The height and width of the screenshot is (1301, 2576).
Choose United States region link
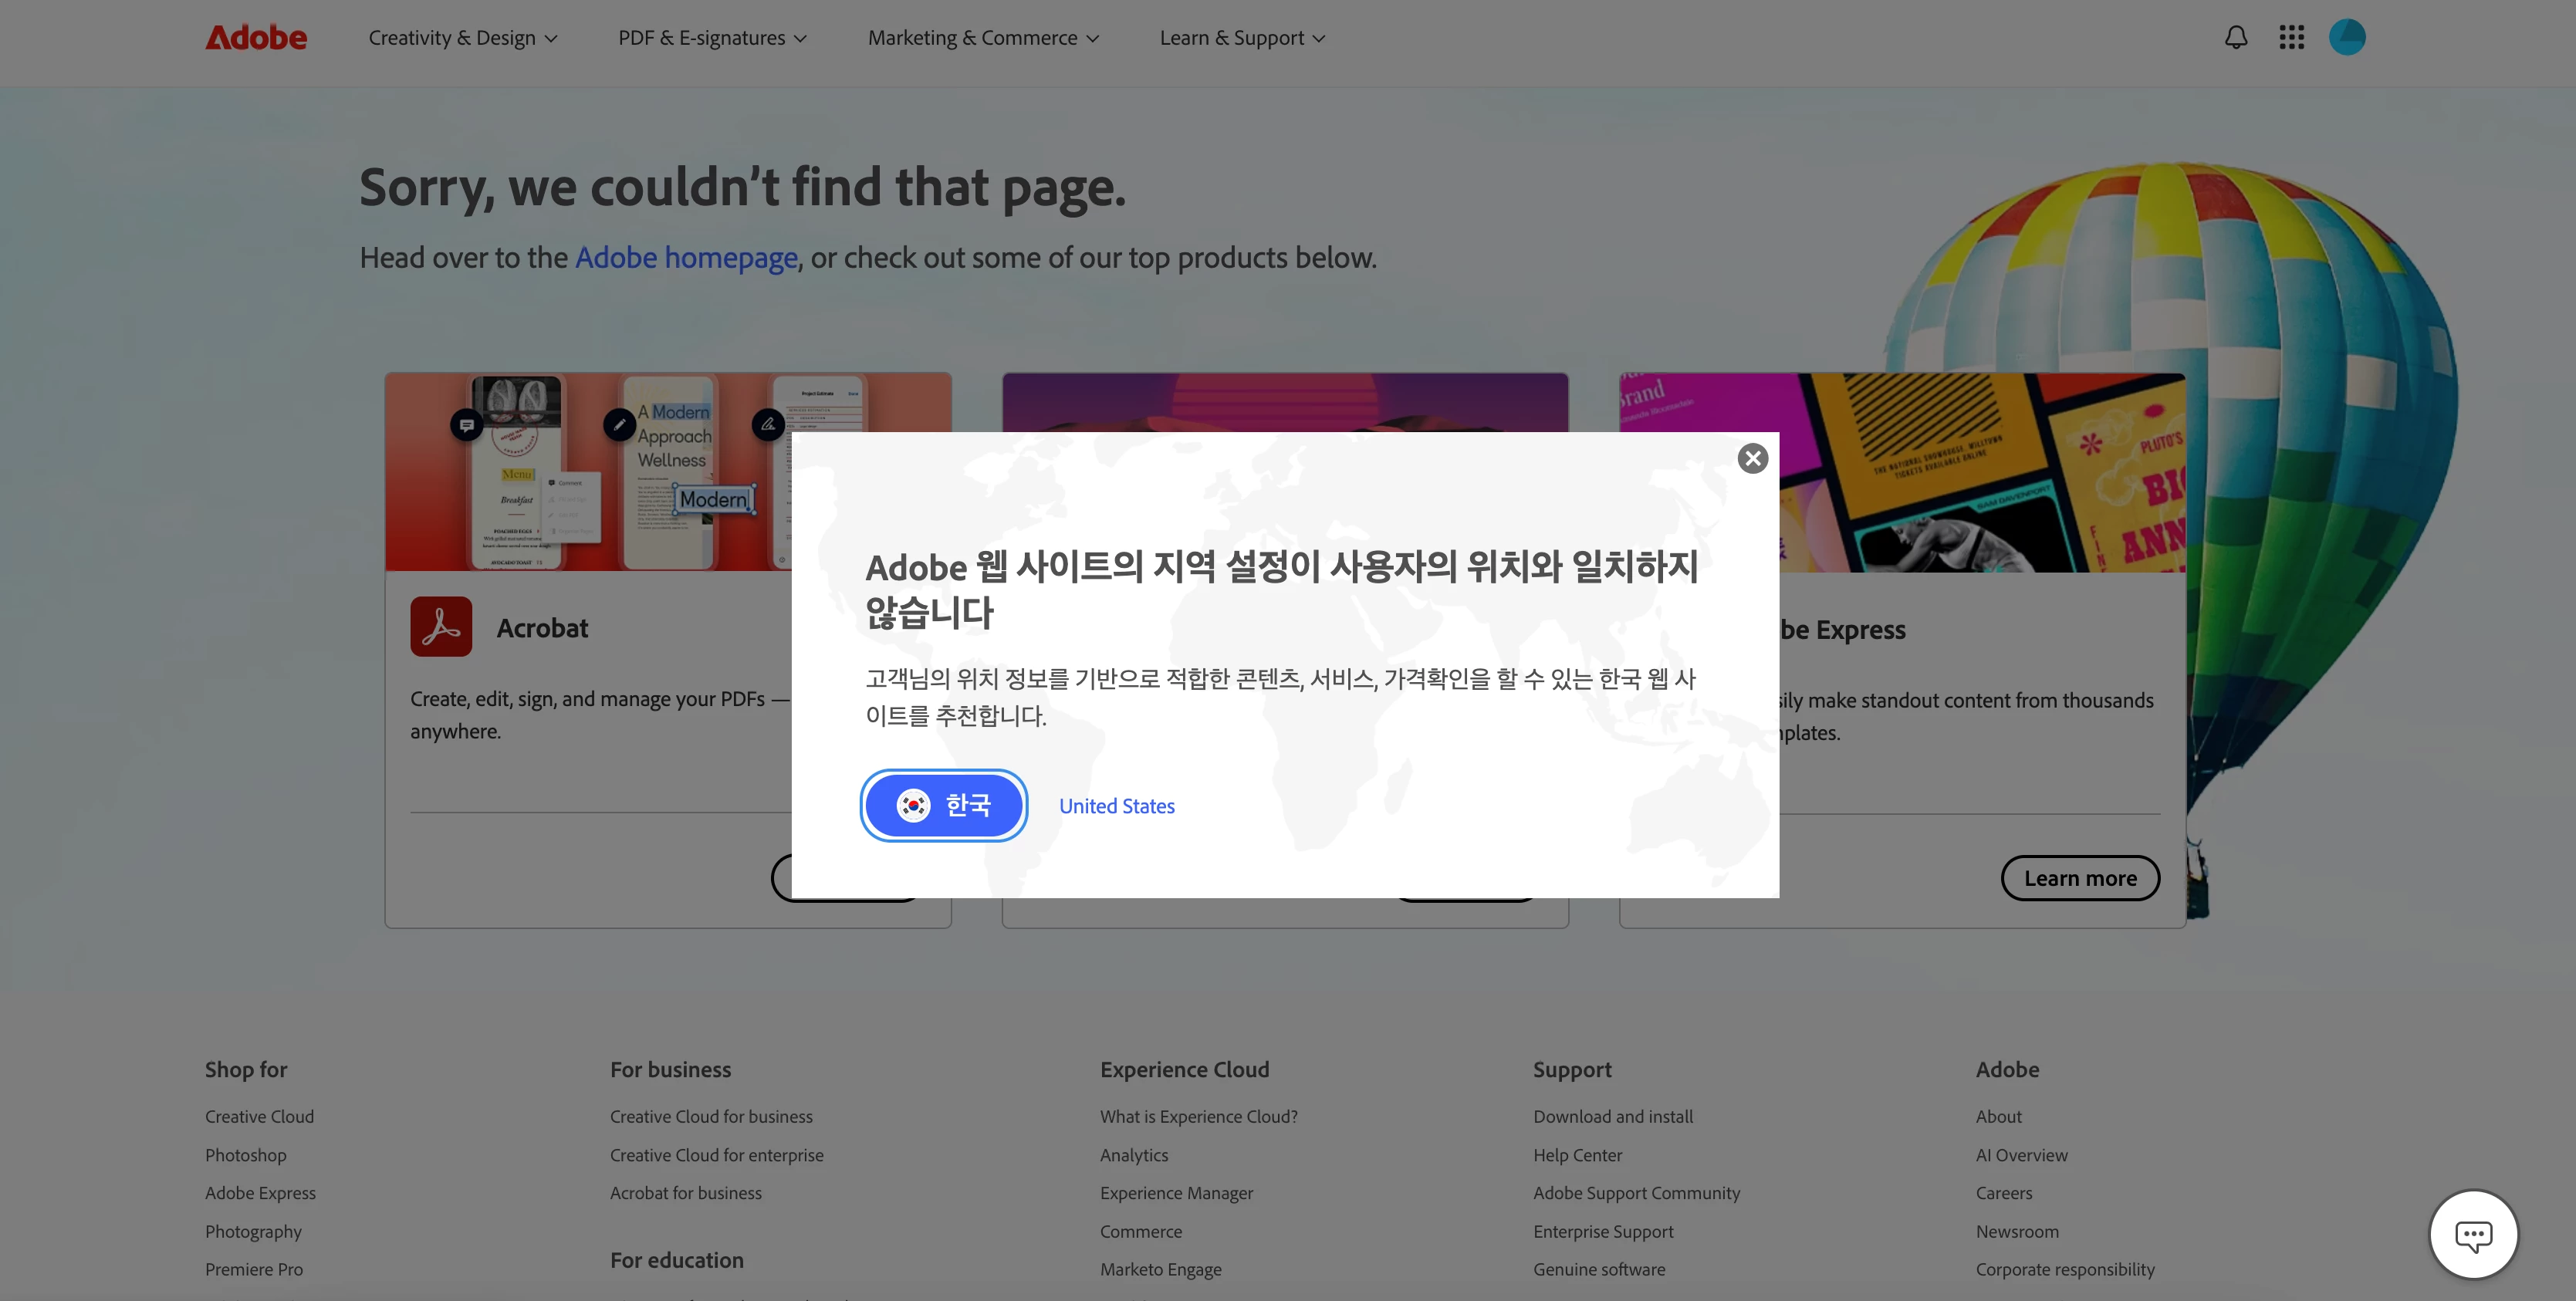tap(1117, 806)
